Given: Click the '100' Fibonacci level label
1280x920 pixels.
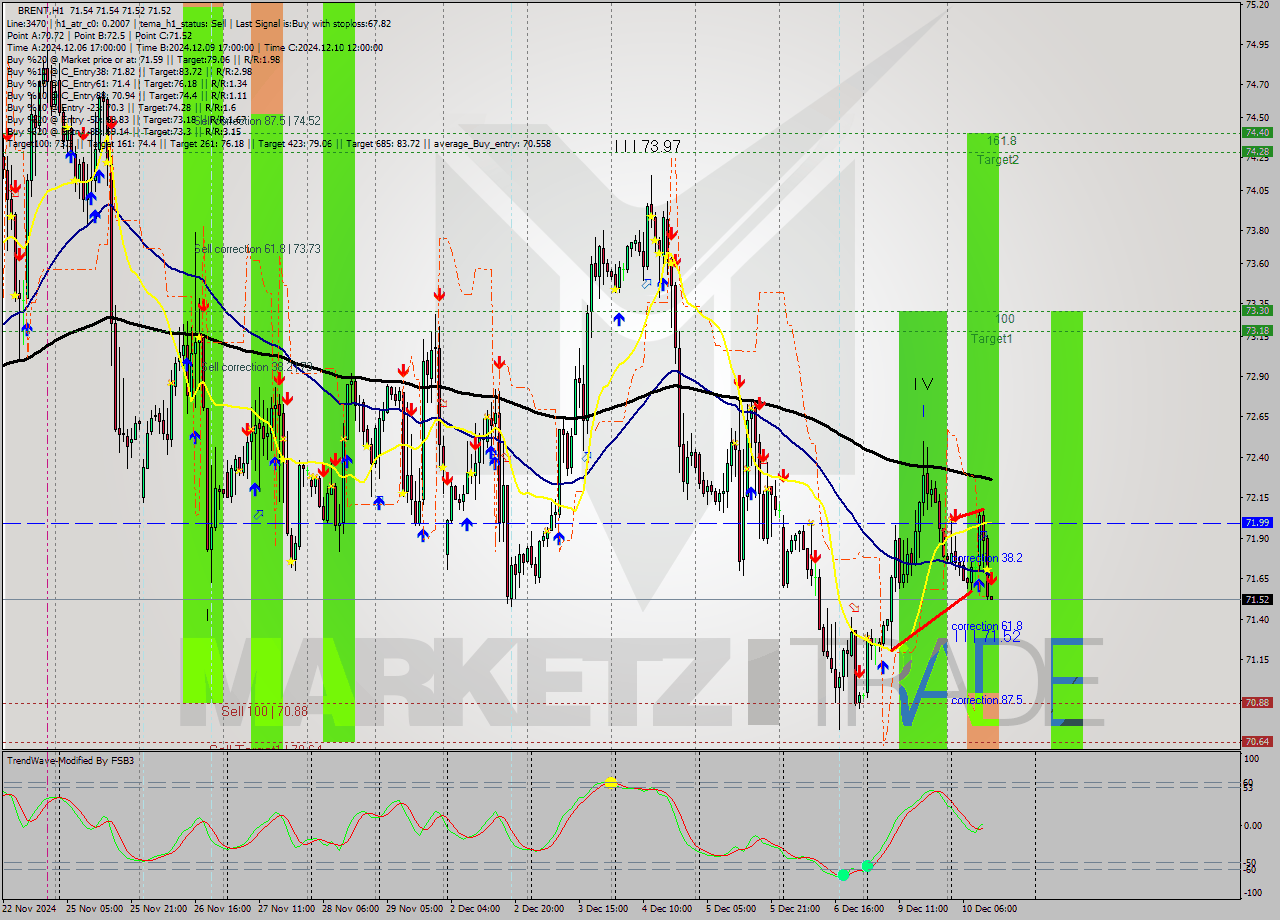Looking at the screenshot, I should click(x=1005, y=319).
